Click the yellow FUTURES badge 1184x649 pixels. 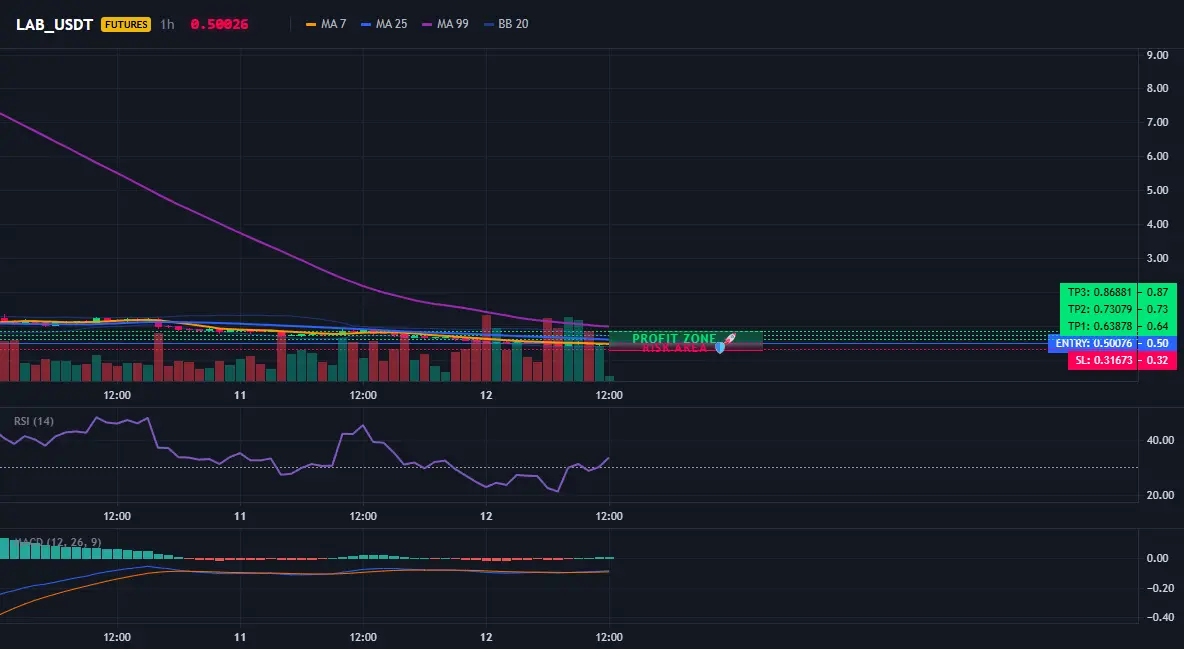pos(126,24)
